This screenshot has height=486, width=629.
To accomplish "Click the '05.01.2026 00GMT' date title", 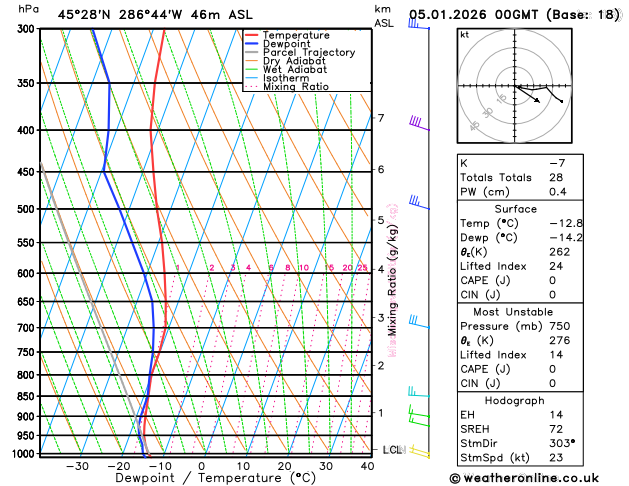I will [474, 15].
